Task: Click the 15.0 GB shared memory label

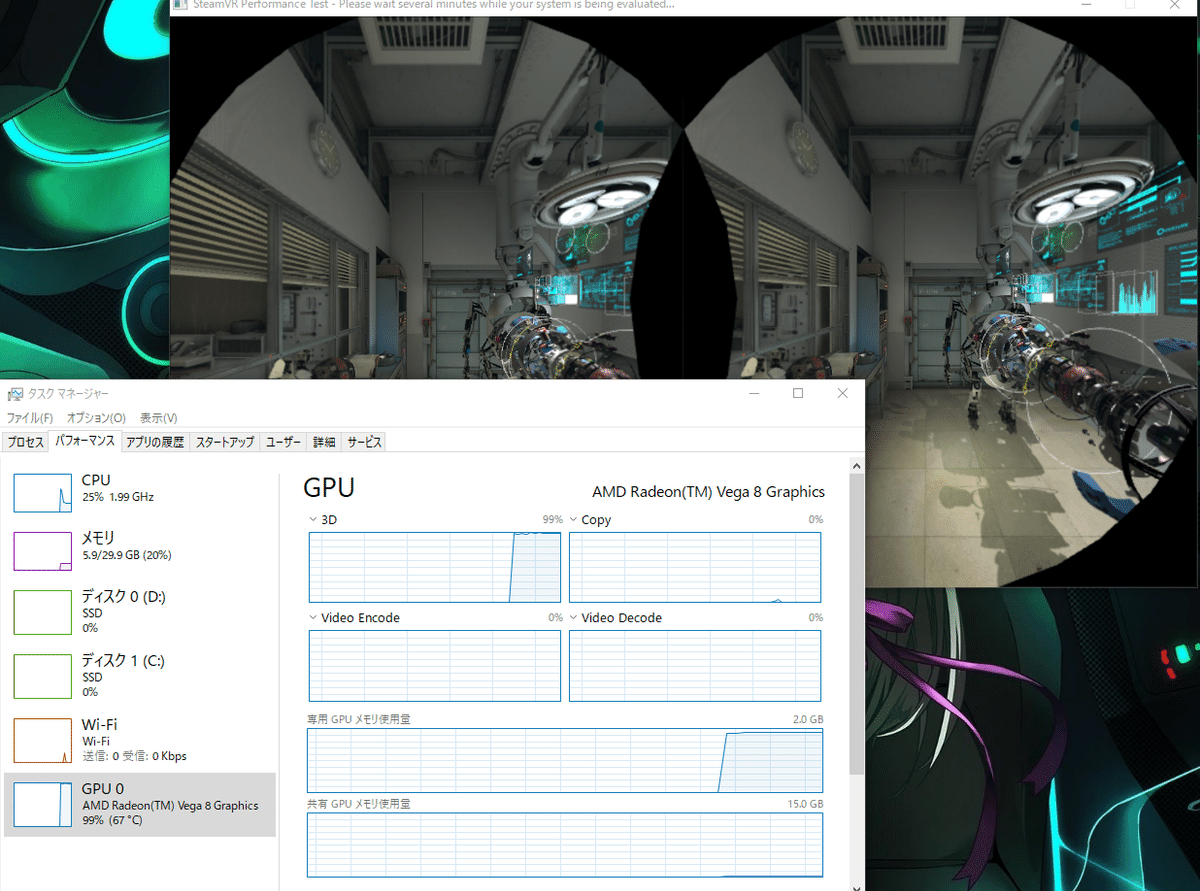Action: (x=805, y=804)
